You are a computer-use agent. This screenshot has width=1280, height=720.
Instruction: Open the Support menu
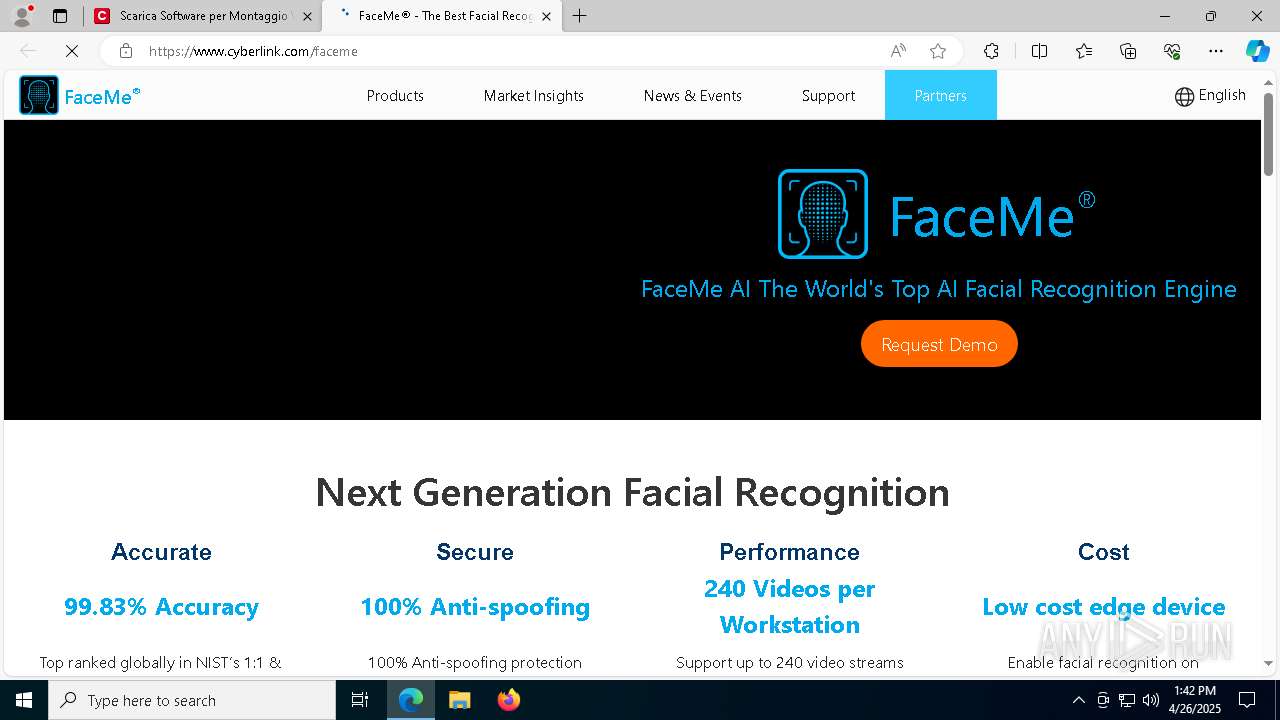(828, 96)
